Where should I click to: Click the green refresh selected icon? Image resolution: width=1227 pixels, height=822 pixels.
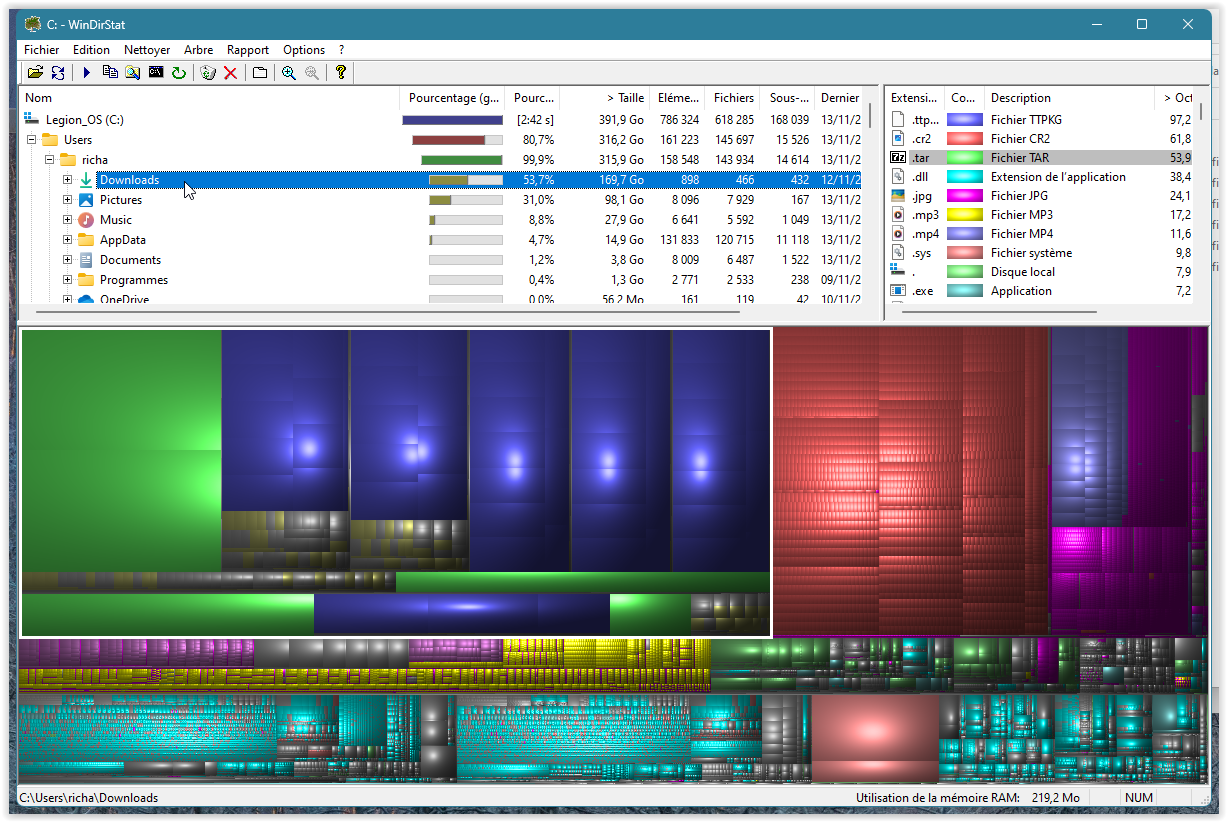pyautogui.click(x=179, y=72)
